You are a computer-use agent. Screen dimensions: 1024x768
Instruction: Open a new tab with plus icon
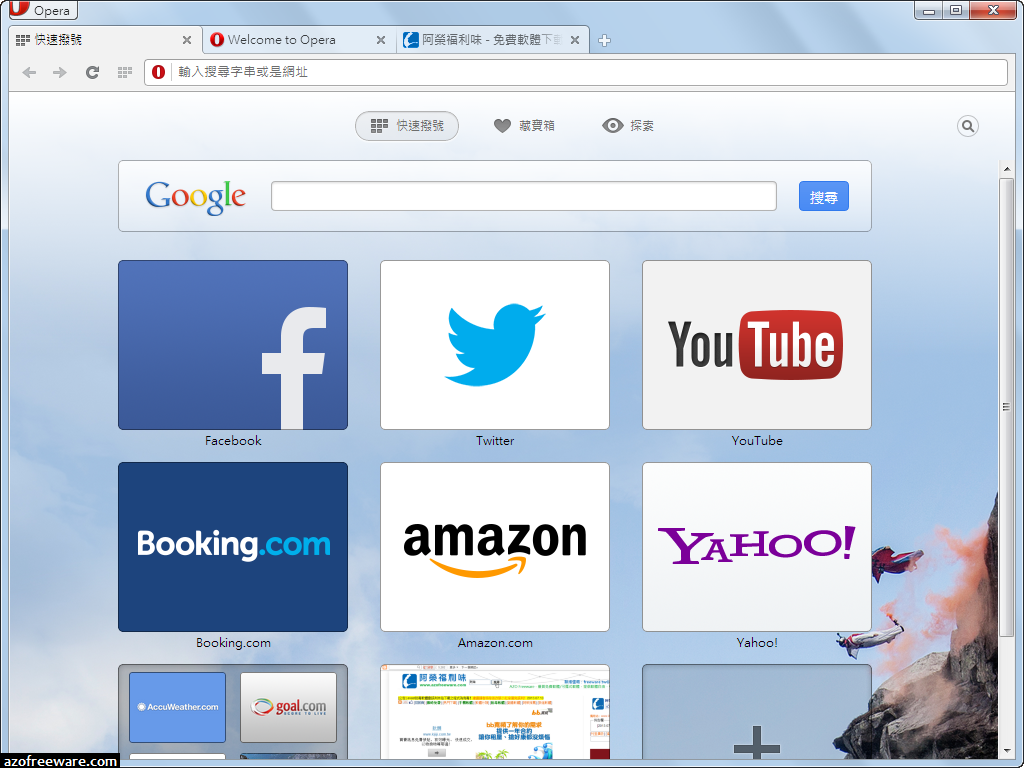pos(604,40)
